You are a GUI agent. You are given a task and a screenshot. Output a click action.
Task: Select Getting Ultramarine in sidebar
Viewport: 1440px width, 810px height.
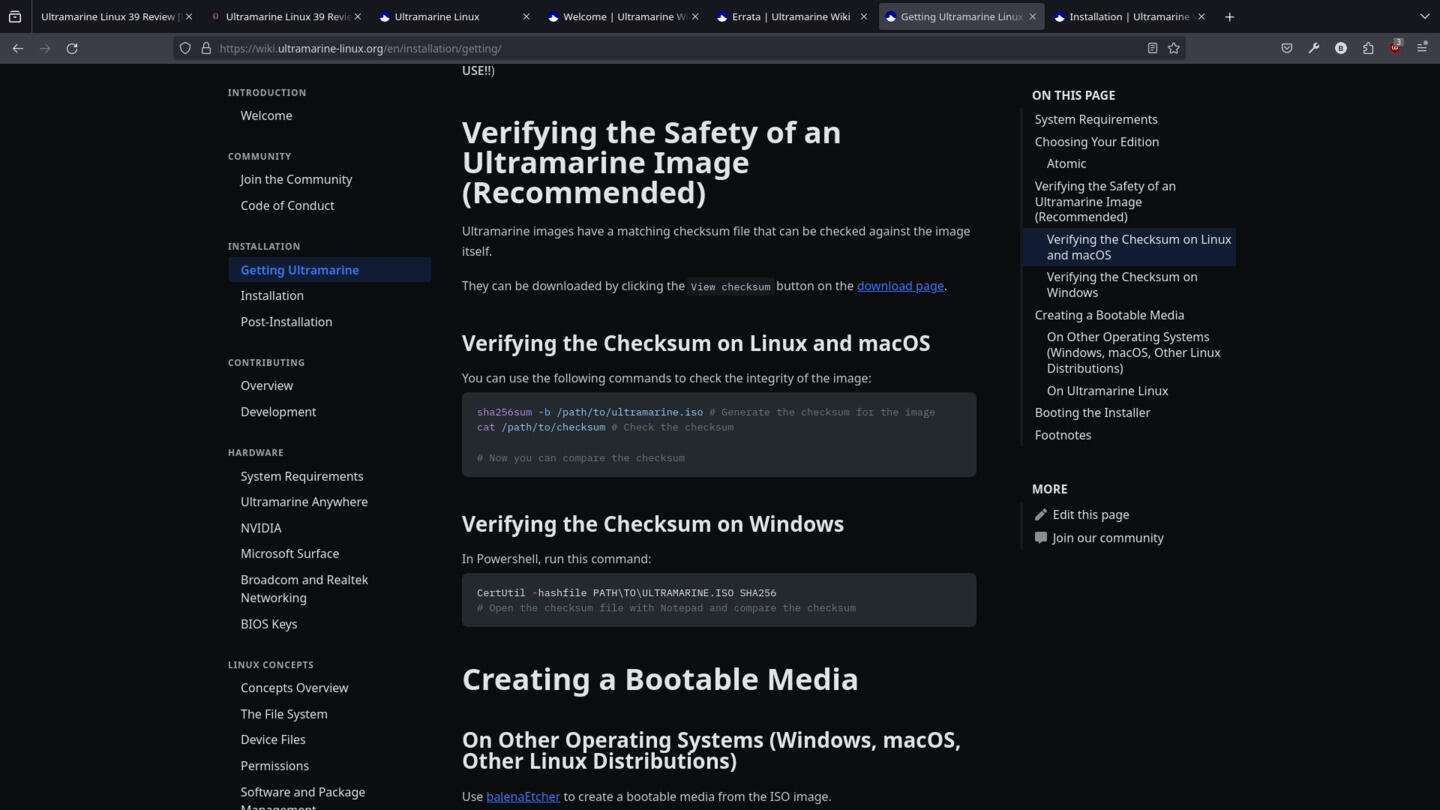coord(330,270)
